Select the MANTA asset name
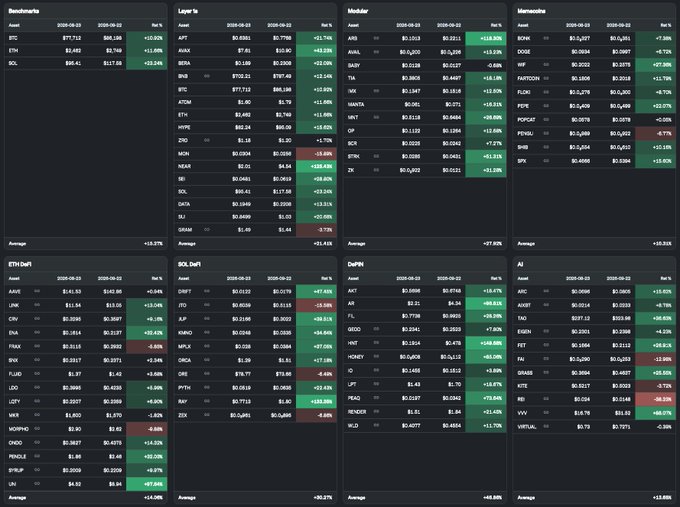The height and width of the screenshot is (507, 680). pos(356,105)
